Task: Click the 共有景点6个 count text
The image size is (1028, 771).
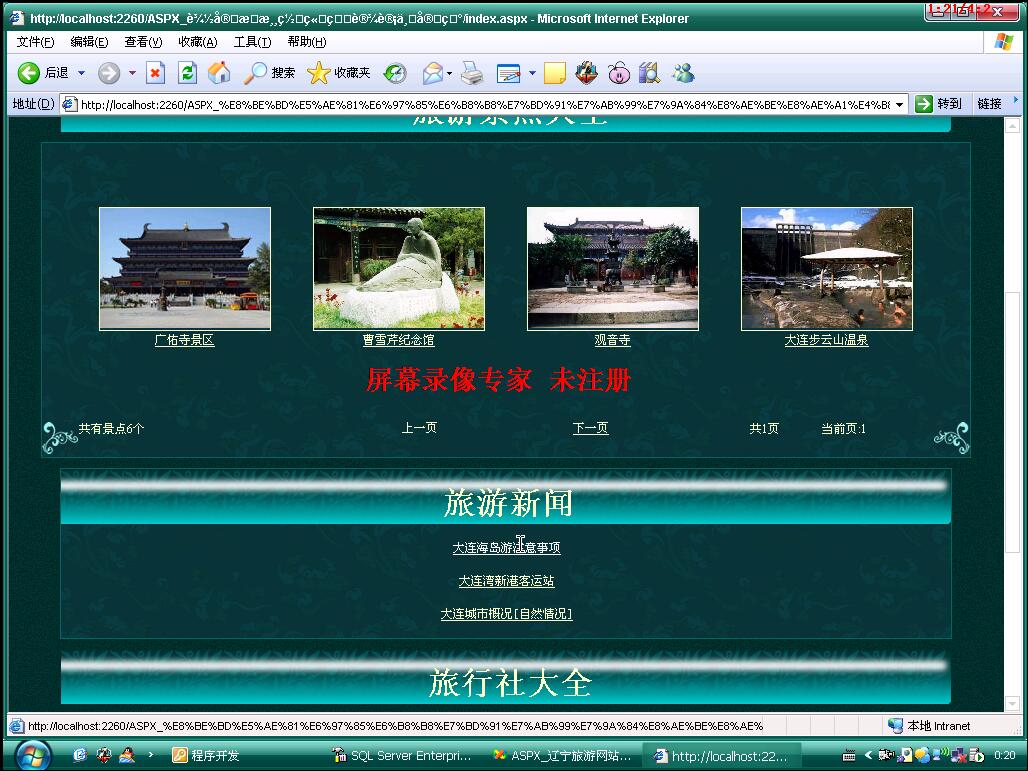Action: [x=111, y=429]
